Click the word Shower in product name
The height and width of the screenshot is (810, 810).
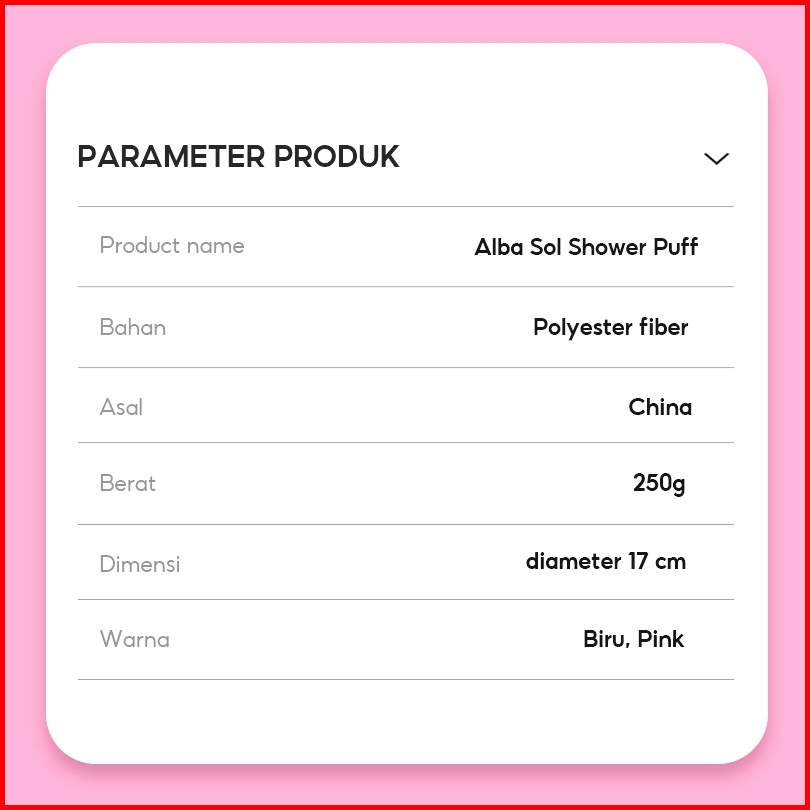[608, 247]
